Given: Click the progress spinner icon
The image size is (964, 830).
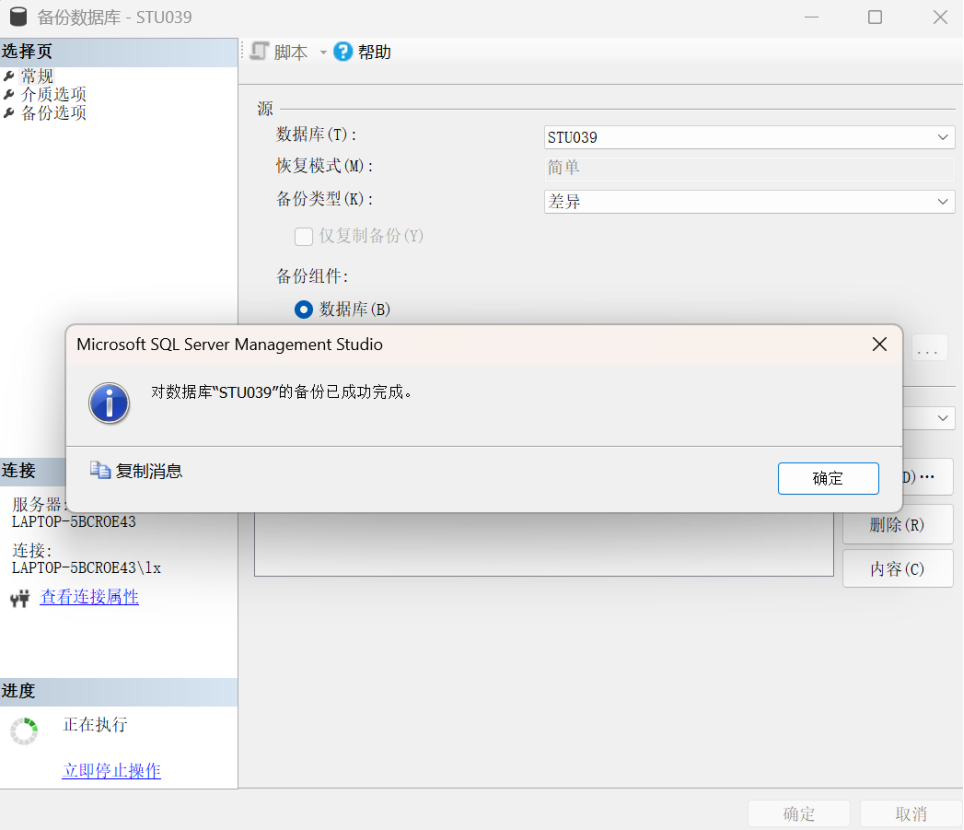Looking at the screenshot, I should [x=25, y=731].
